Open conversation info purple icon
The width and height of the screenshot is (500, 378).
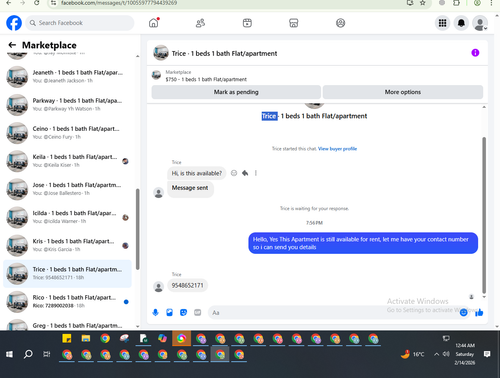pyautogui.click(x=475, y=53)
